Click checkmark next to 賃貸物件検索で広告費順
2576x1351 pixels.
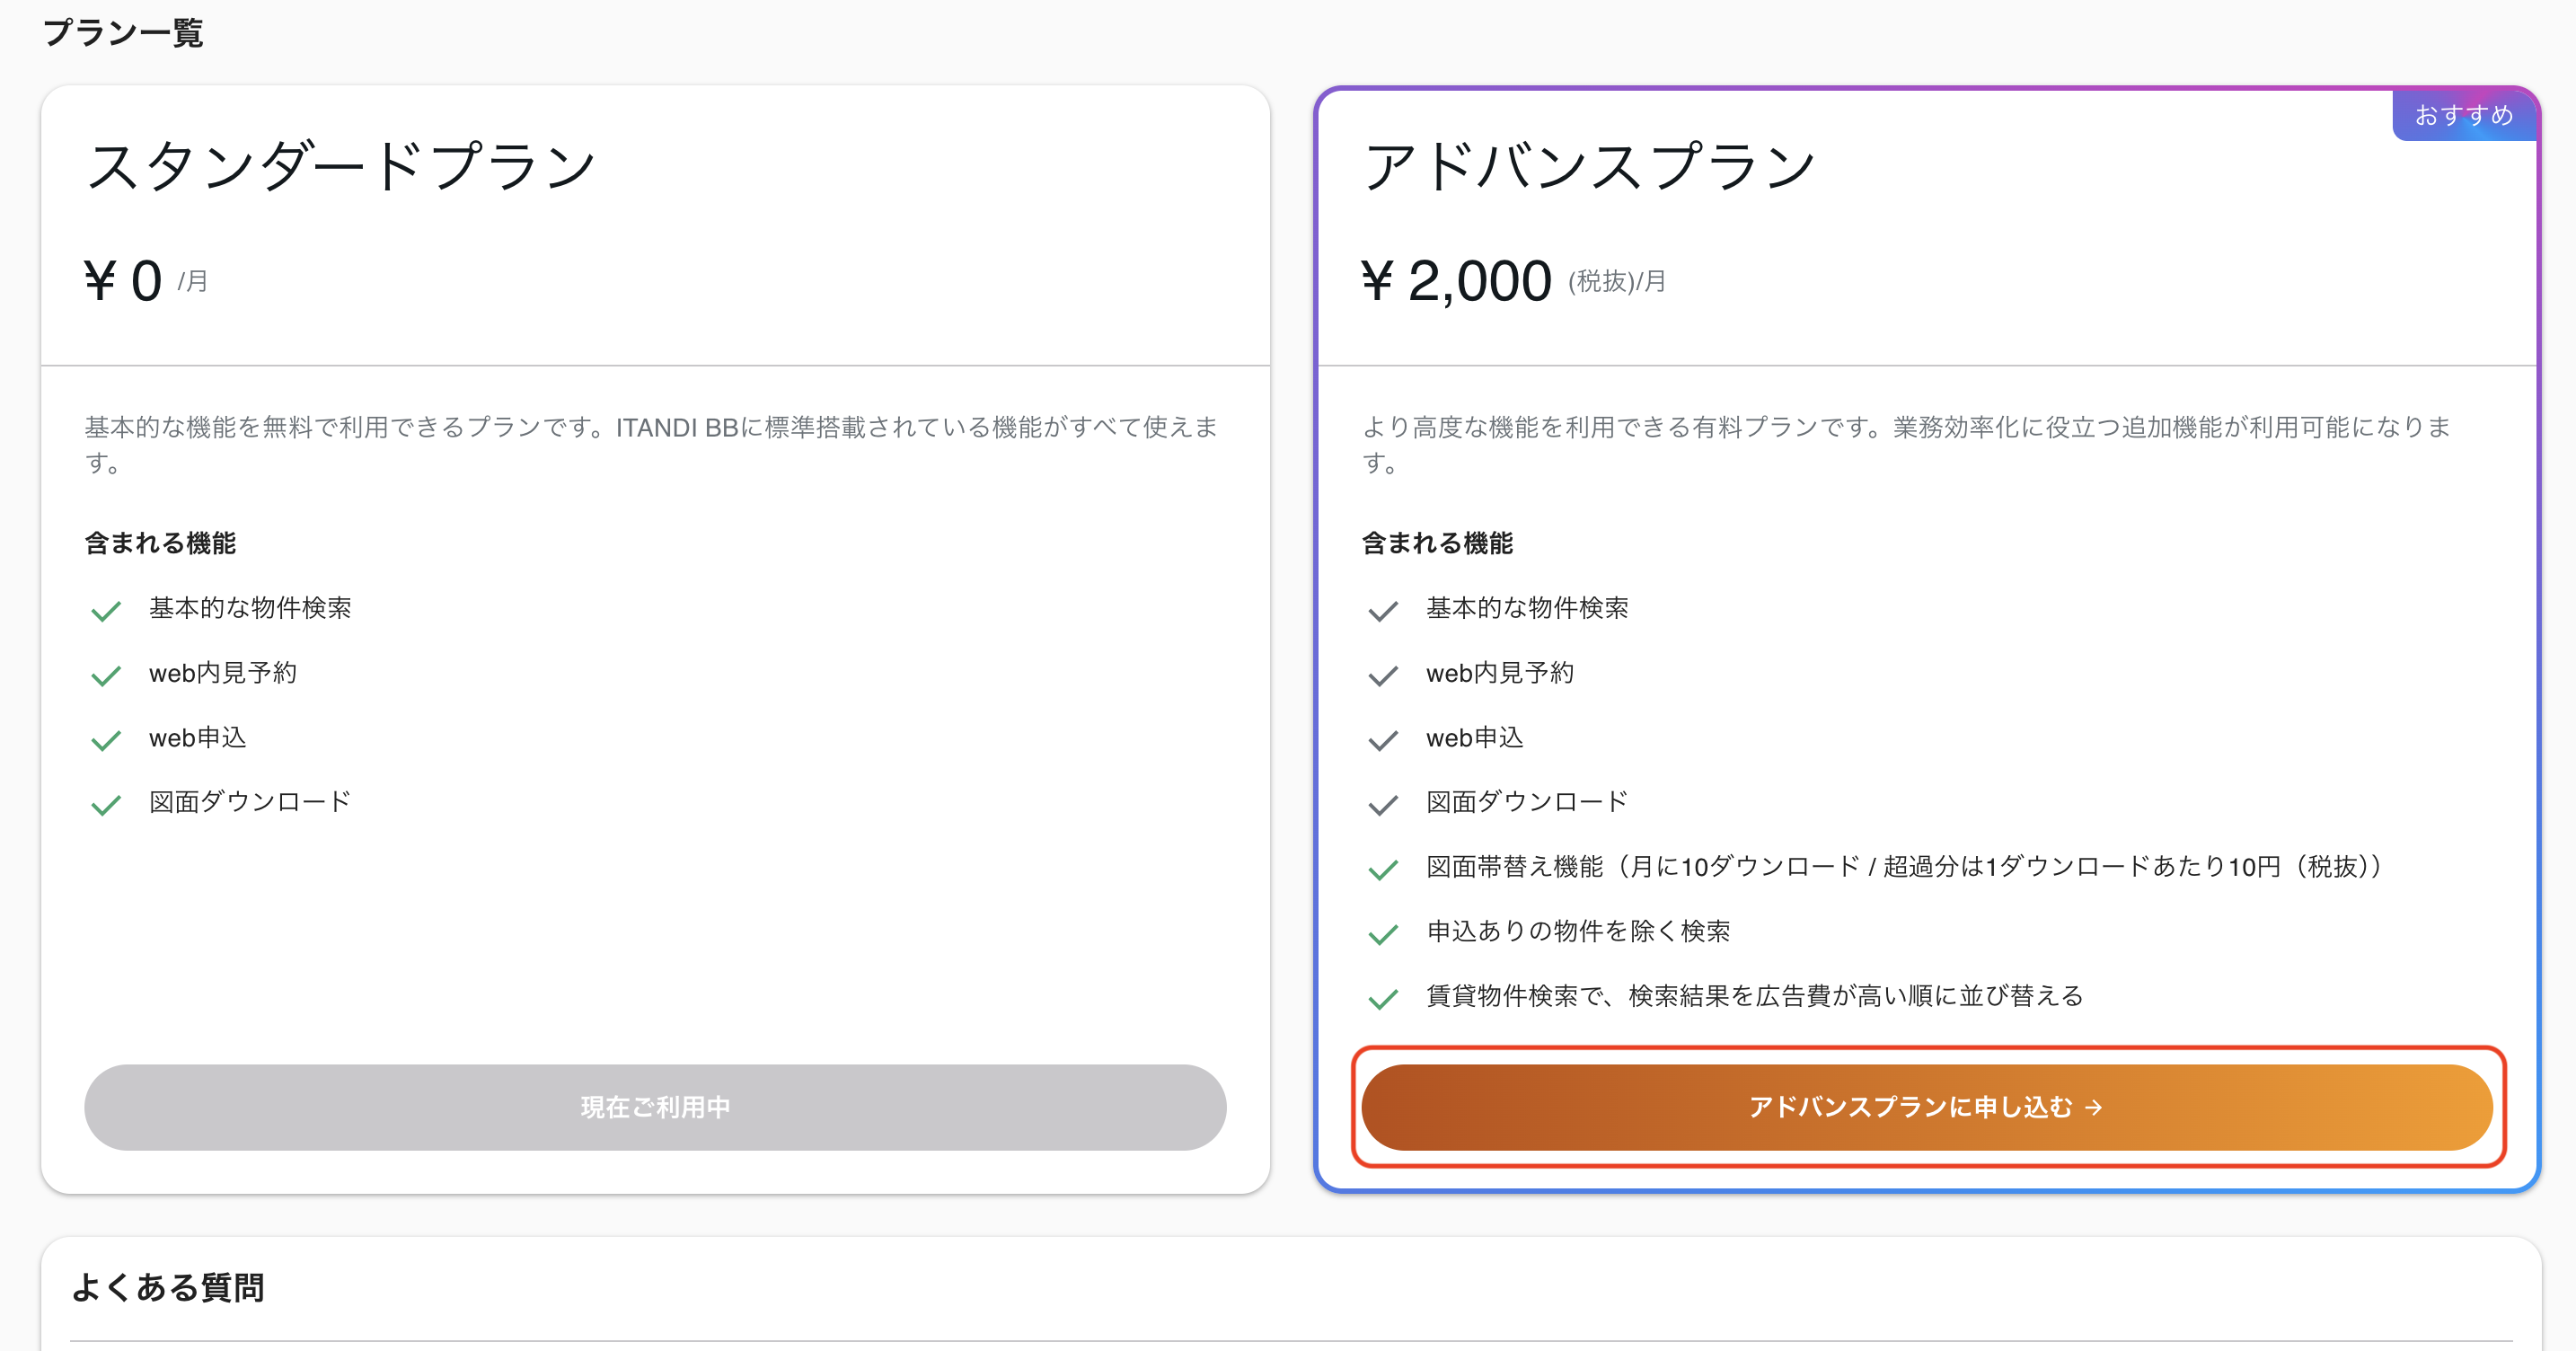(x=1383, y=999)
